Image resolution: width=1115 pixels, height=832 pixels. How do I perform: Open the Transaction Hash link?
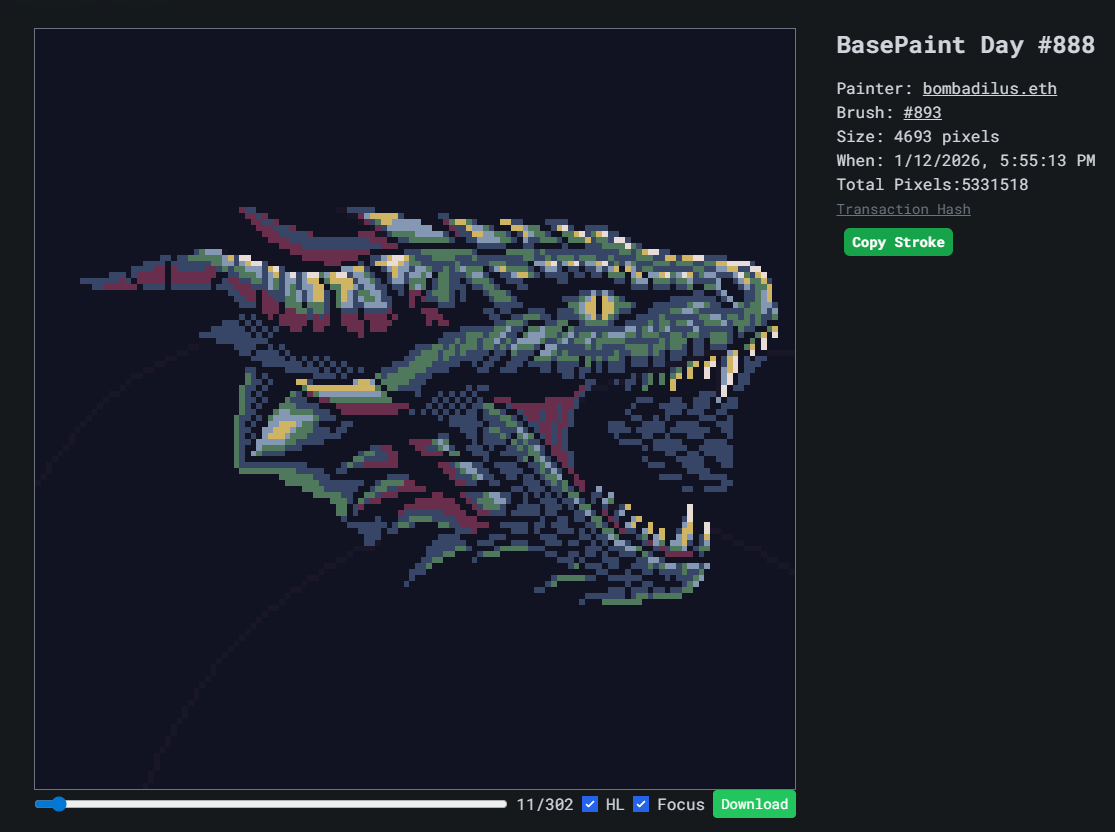903,209
